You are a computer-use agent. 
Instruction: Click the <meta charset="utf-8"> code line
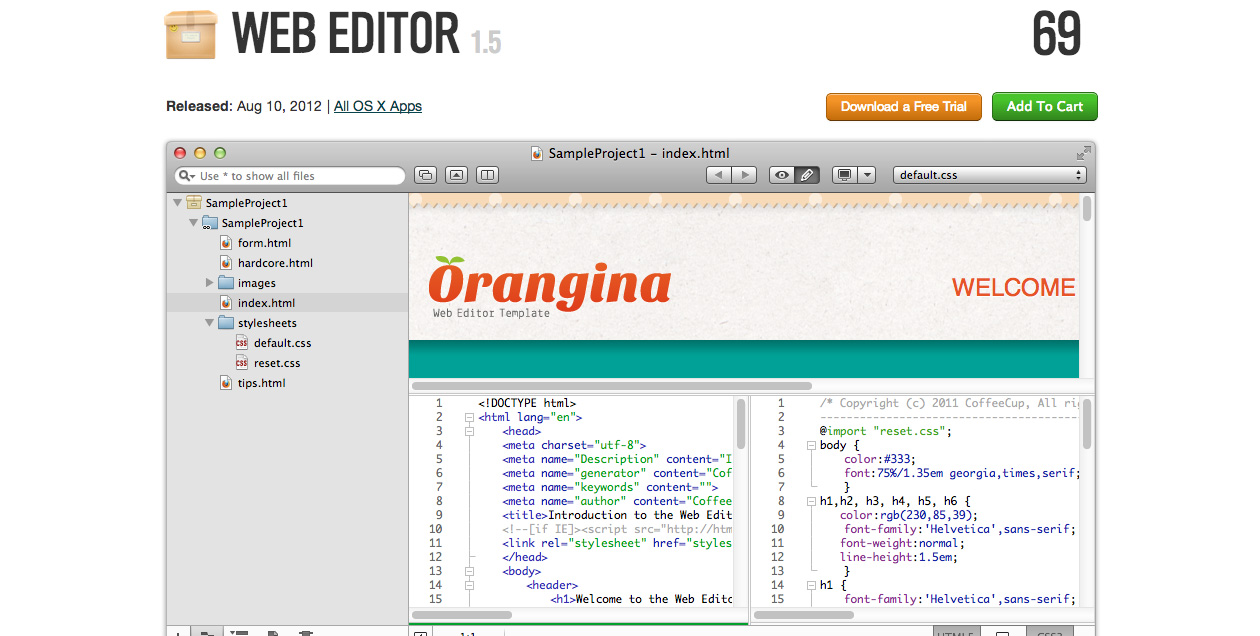575,446
